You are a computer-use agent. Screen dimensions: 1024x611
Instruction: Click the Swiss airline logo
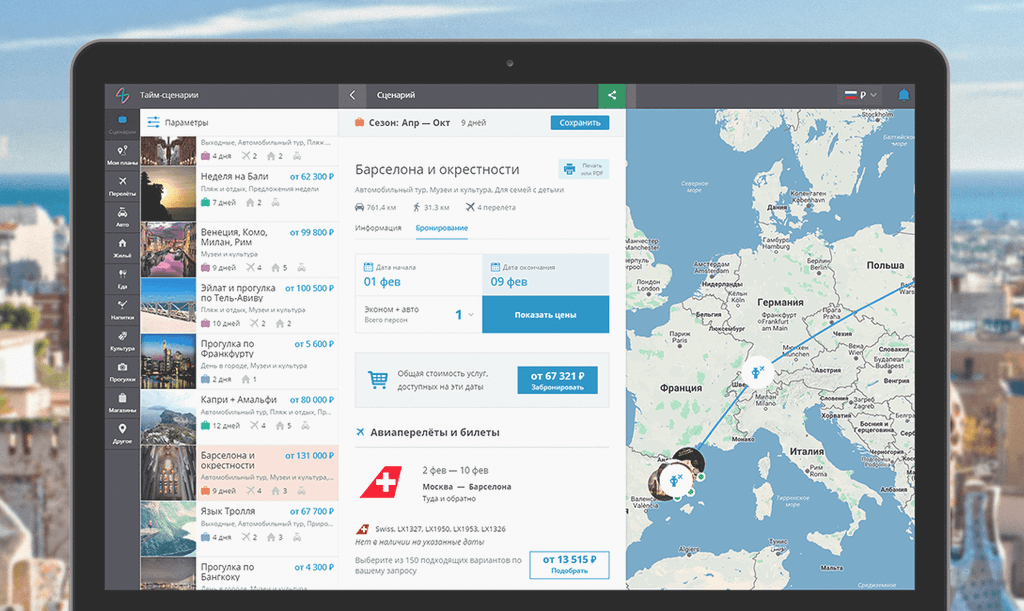tap(381, 482)
